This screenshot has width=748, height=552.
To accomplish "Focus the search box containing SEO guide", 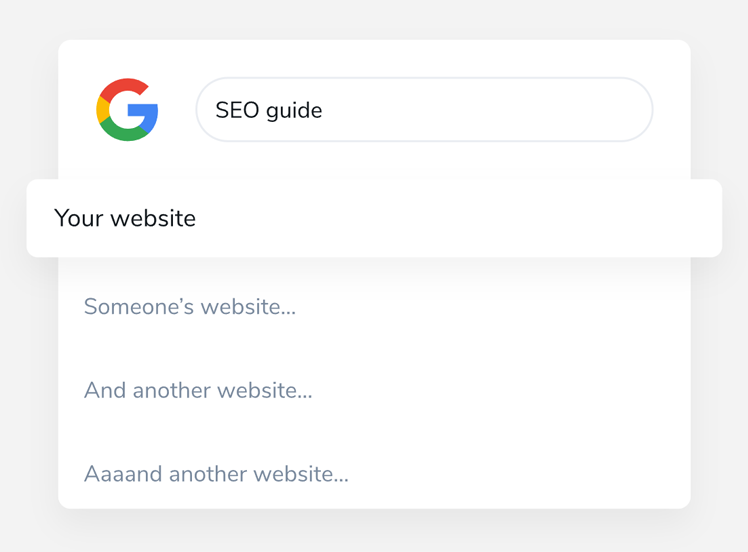I will point(424,110).
